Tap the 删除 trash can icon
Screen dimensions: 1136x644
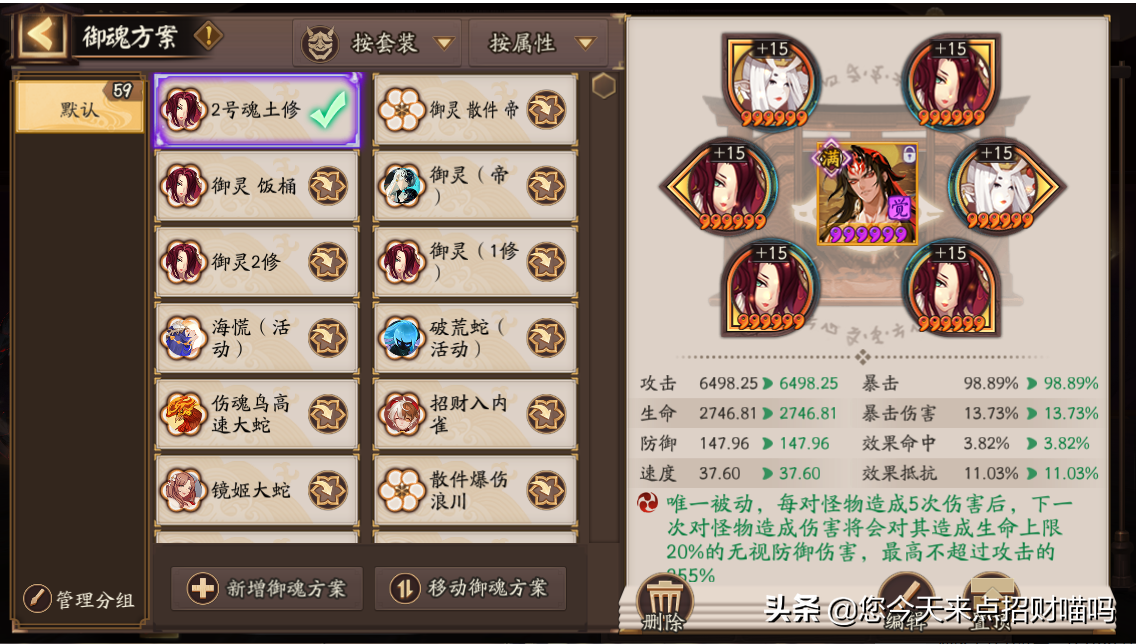tap(664, 603)
